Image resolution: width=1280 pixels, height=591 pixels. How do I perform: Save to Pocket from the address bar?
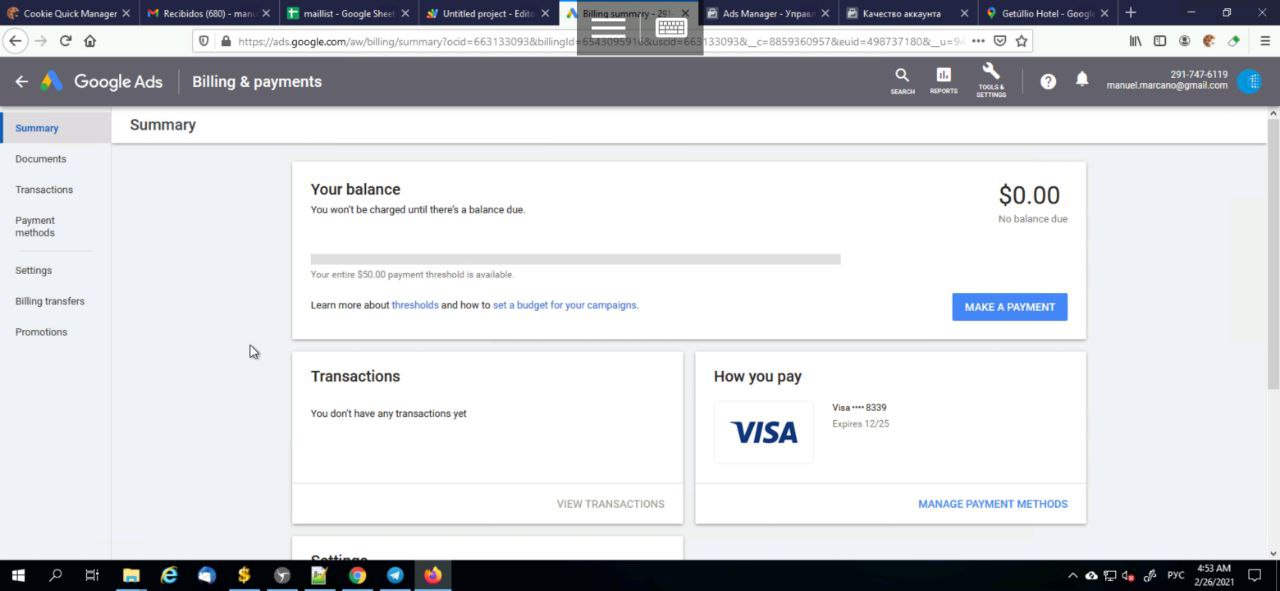pos(1000,41)
